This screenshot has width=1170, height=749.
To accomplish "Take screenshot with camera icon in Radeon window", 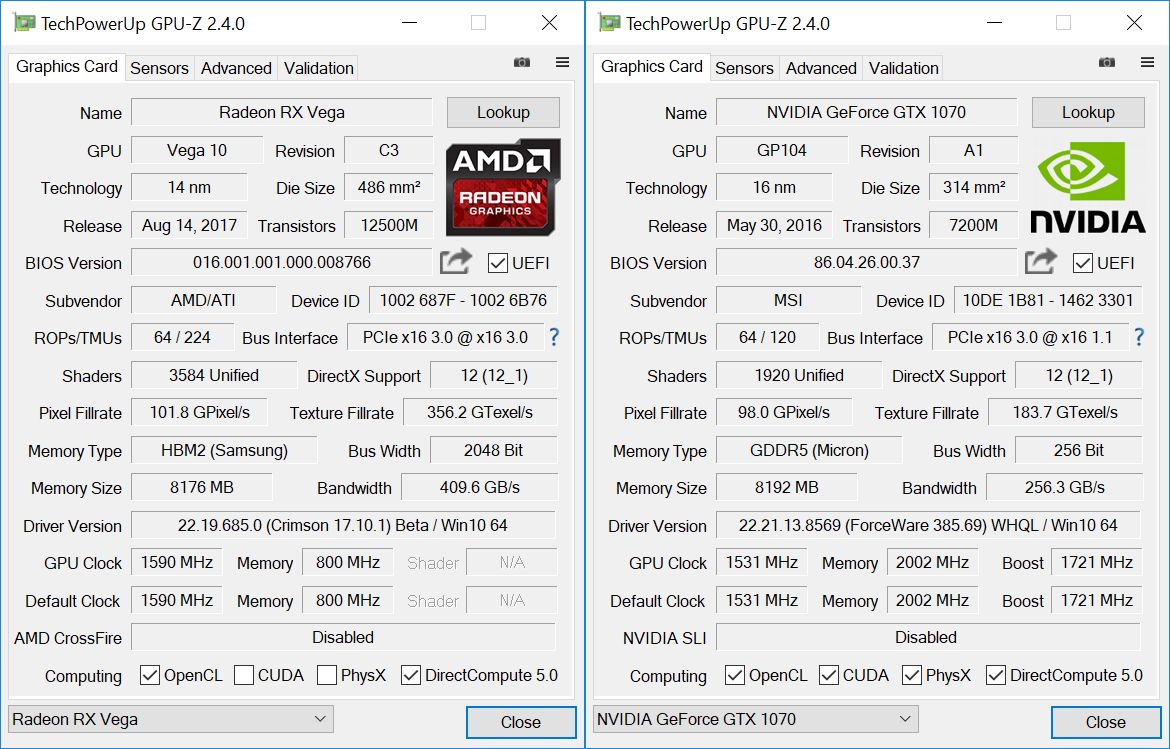I will coord(522,62).
